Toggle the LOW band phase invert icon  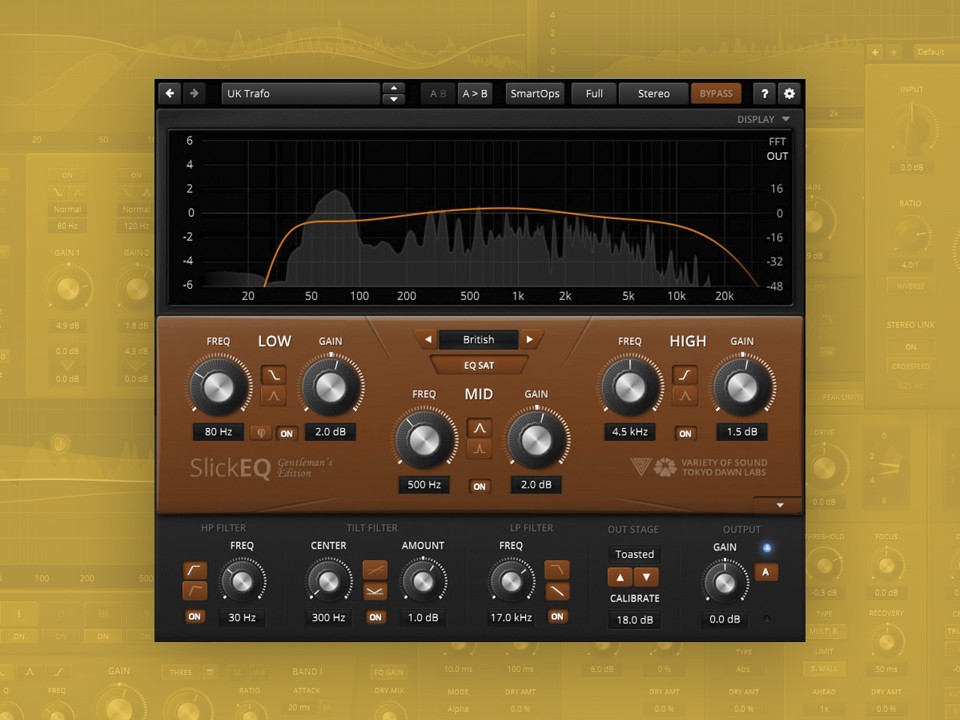pos(261,433)
